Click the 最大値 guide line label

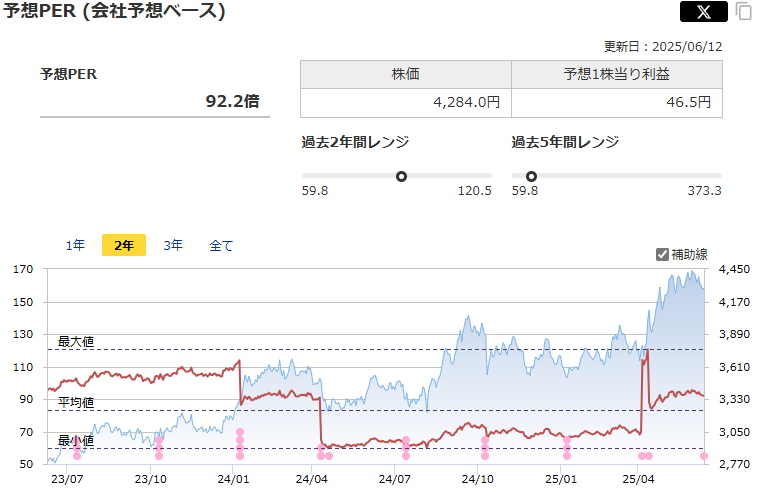tap(76, 341)
